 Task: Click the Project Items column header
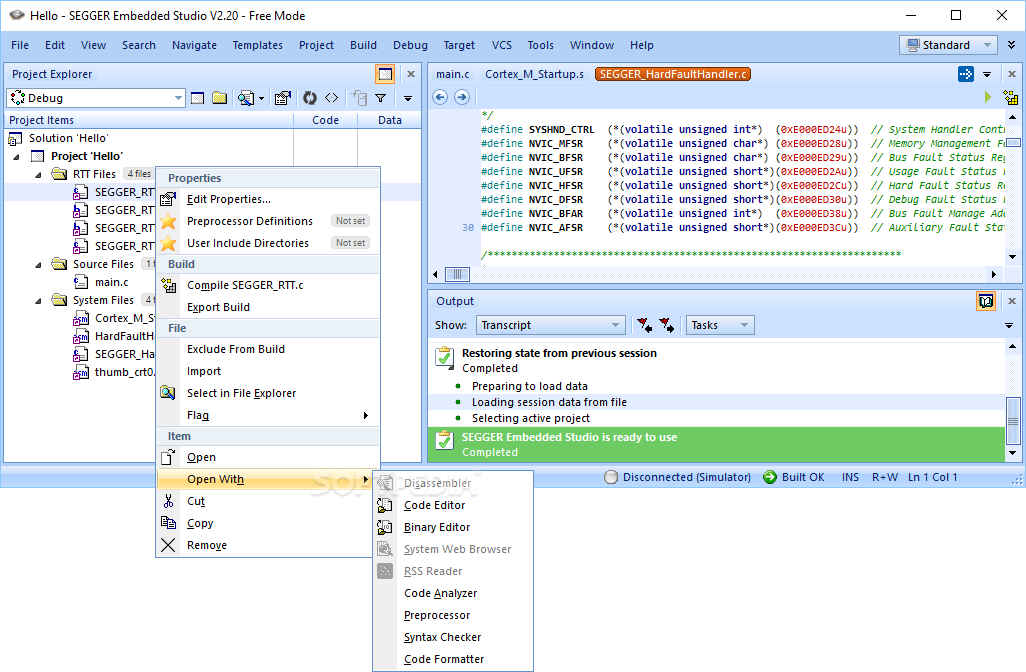tap(149, 120)
